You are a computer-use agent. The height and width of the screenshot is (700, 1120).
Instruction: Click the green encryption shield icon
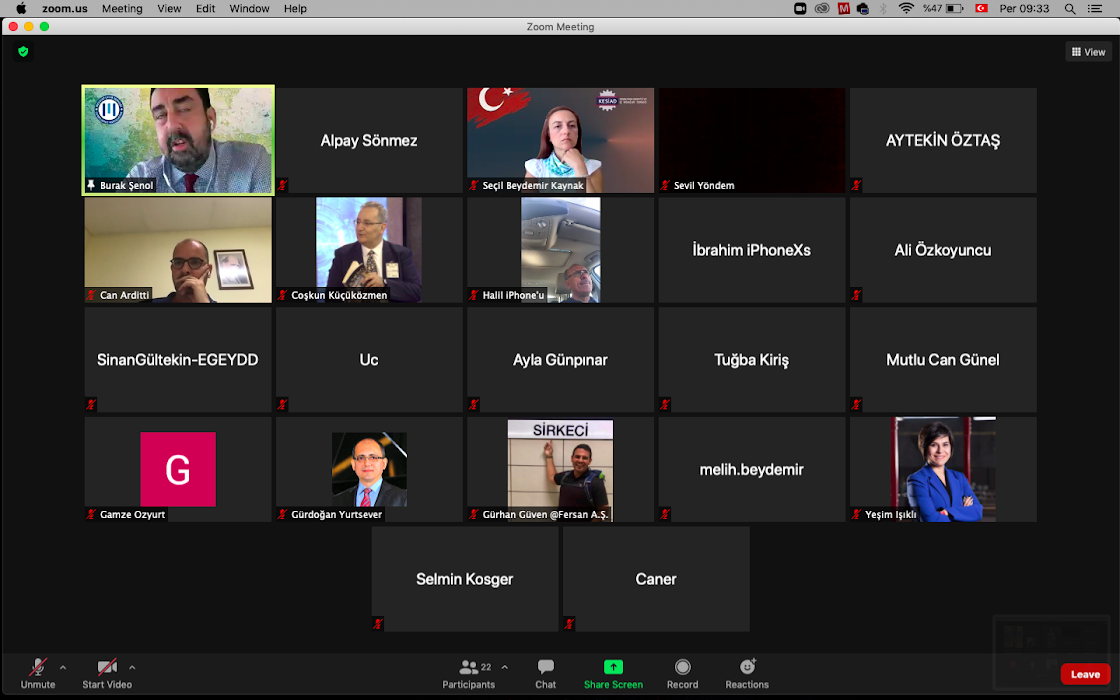pyautogui.click(x=23, y=52)
